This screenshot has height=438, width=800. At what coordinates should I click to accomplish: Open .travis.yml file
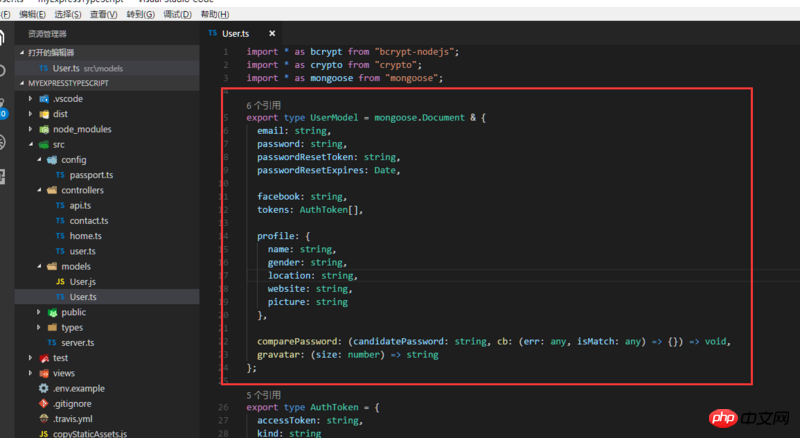pos(73,419)
